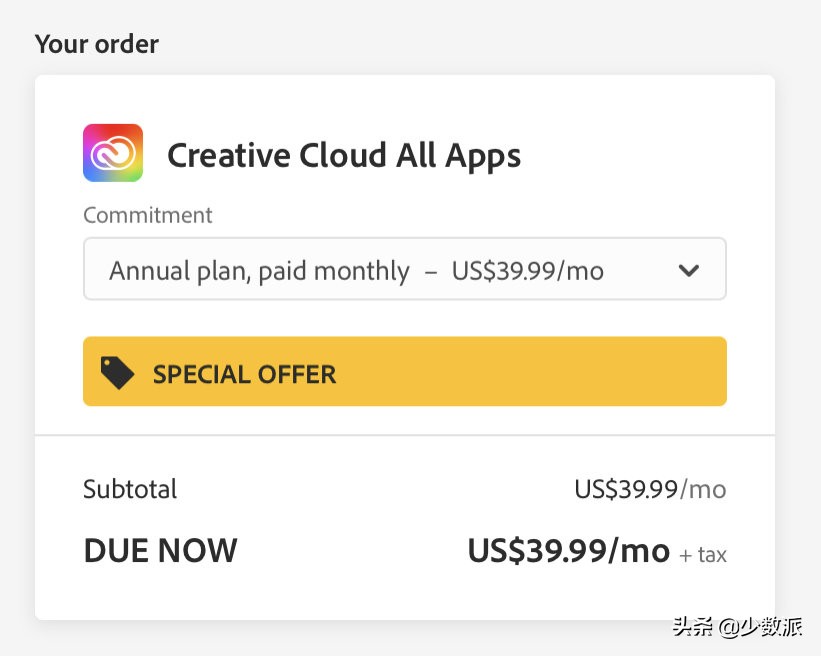The height and width of the screenshot is (656, 821).
Task: Click the divider line above Subtotal
Action: [405, 435]
